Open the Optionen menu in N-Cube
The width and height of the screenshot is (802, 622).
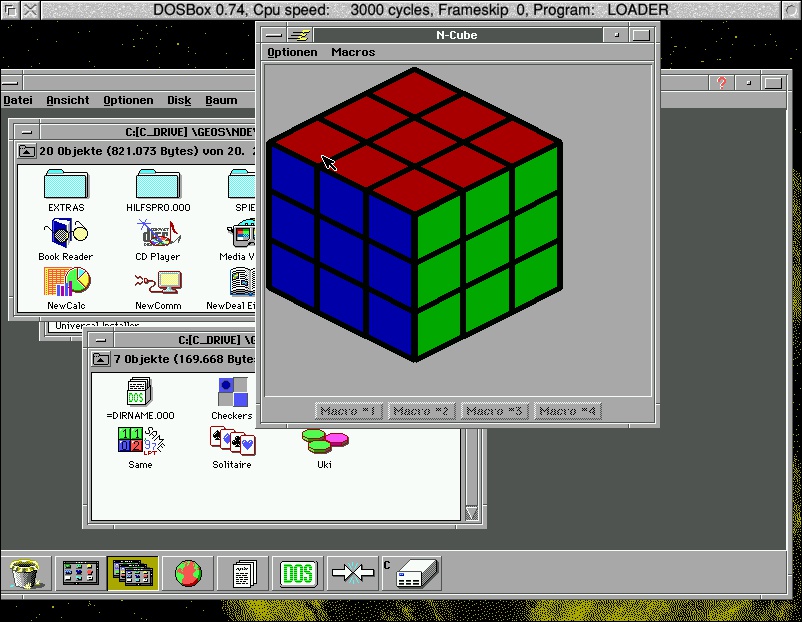(x=292, y=52)
